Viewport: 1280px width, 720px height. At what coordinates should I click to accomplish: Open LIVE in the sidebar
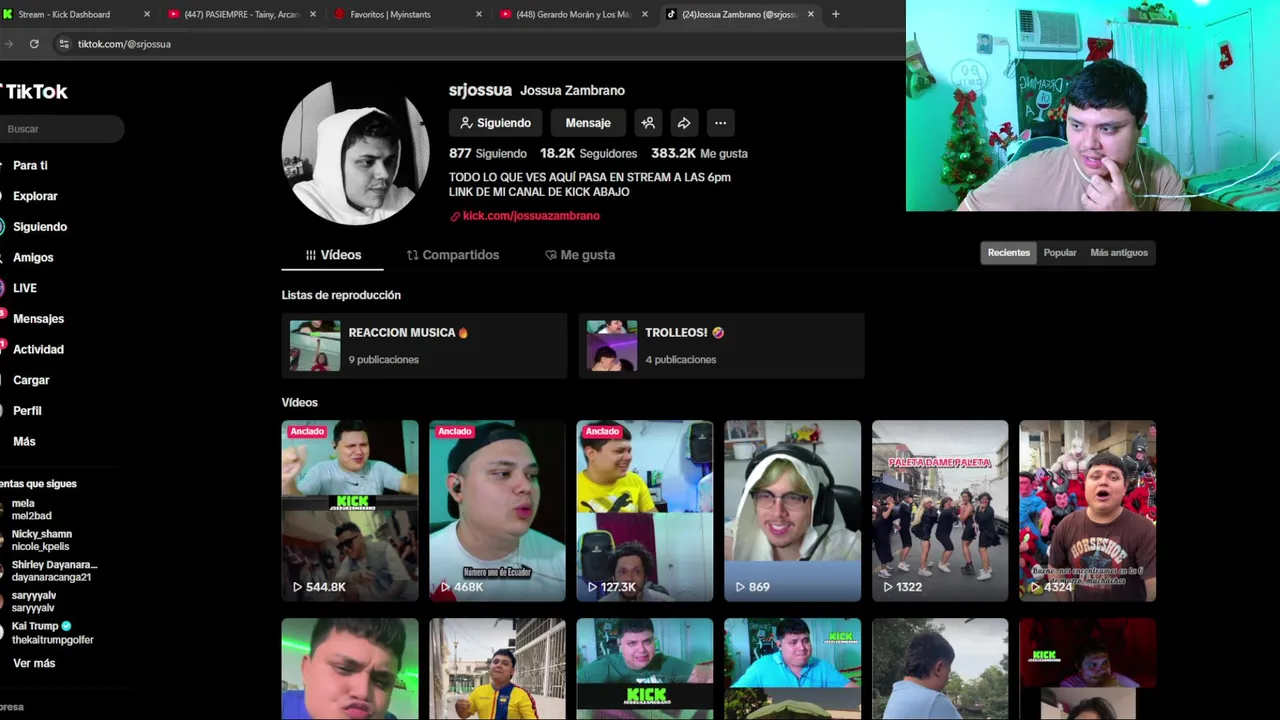pos(25,288)
